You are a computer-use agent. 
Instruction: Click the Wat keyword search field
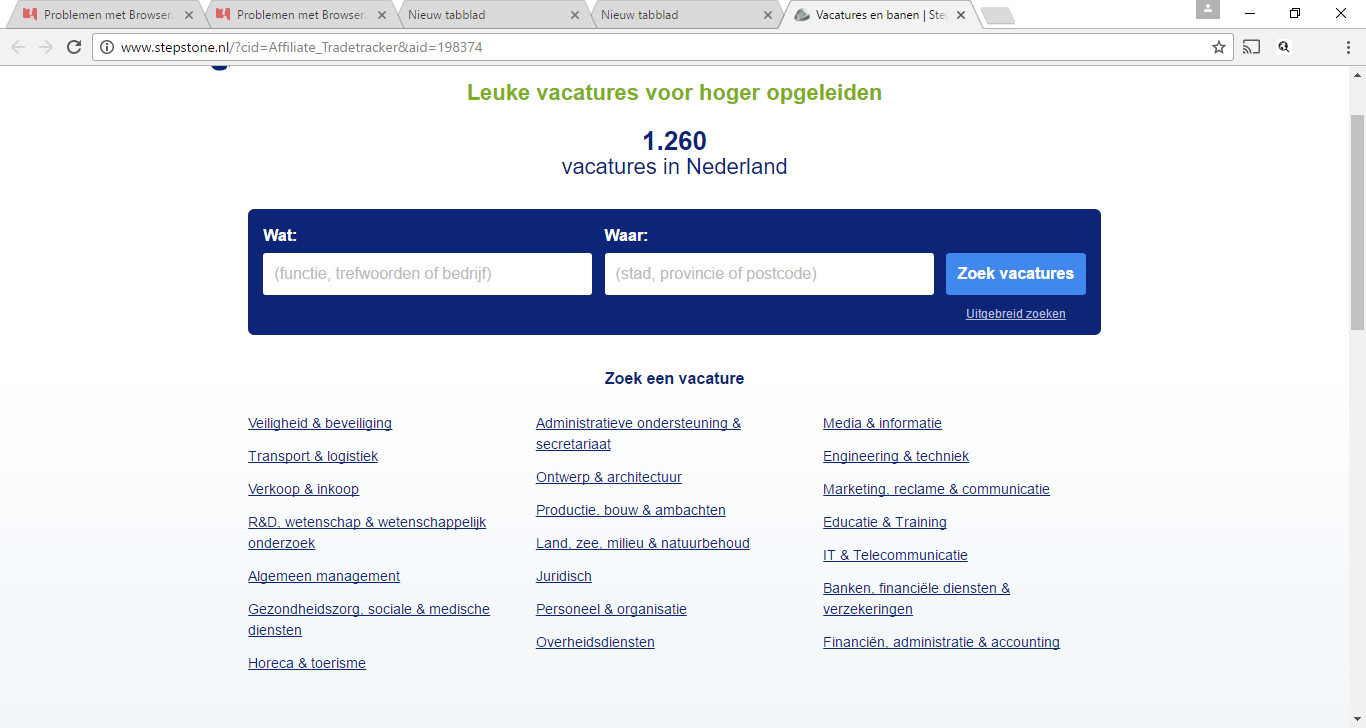(427, 274)
